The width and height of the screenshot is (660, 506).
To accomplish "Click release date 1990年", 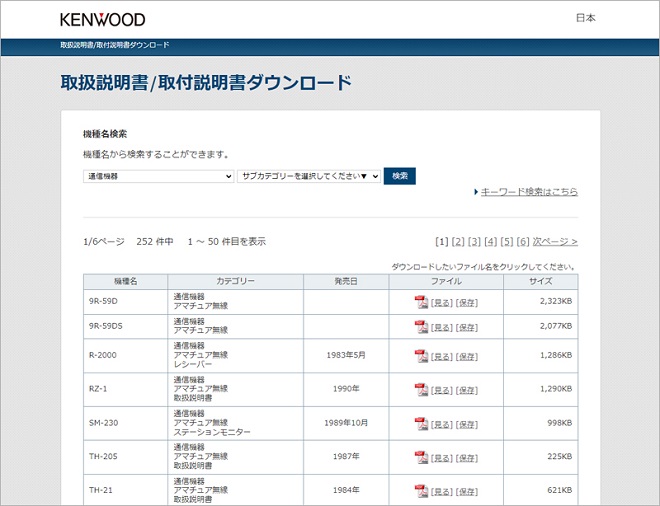I will tap(346, 389).
